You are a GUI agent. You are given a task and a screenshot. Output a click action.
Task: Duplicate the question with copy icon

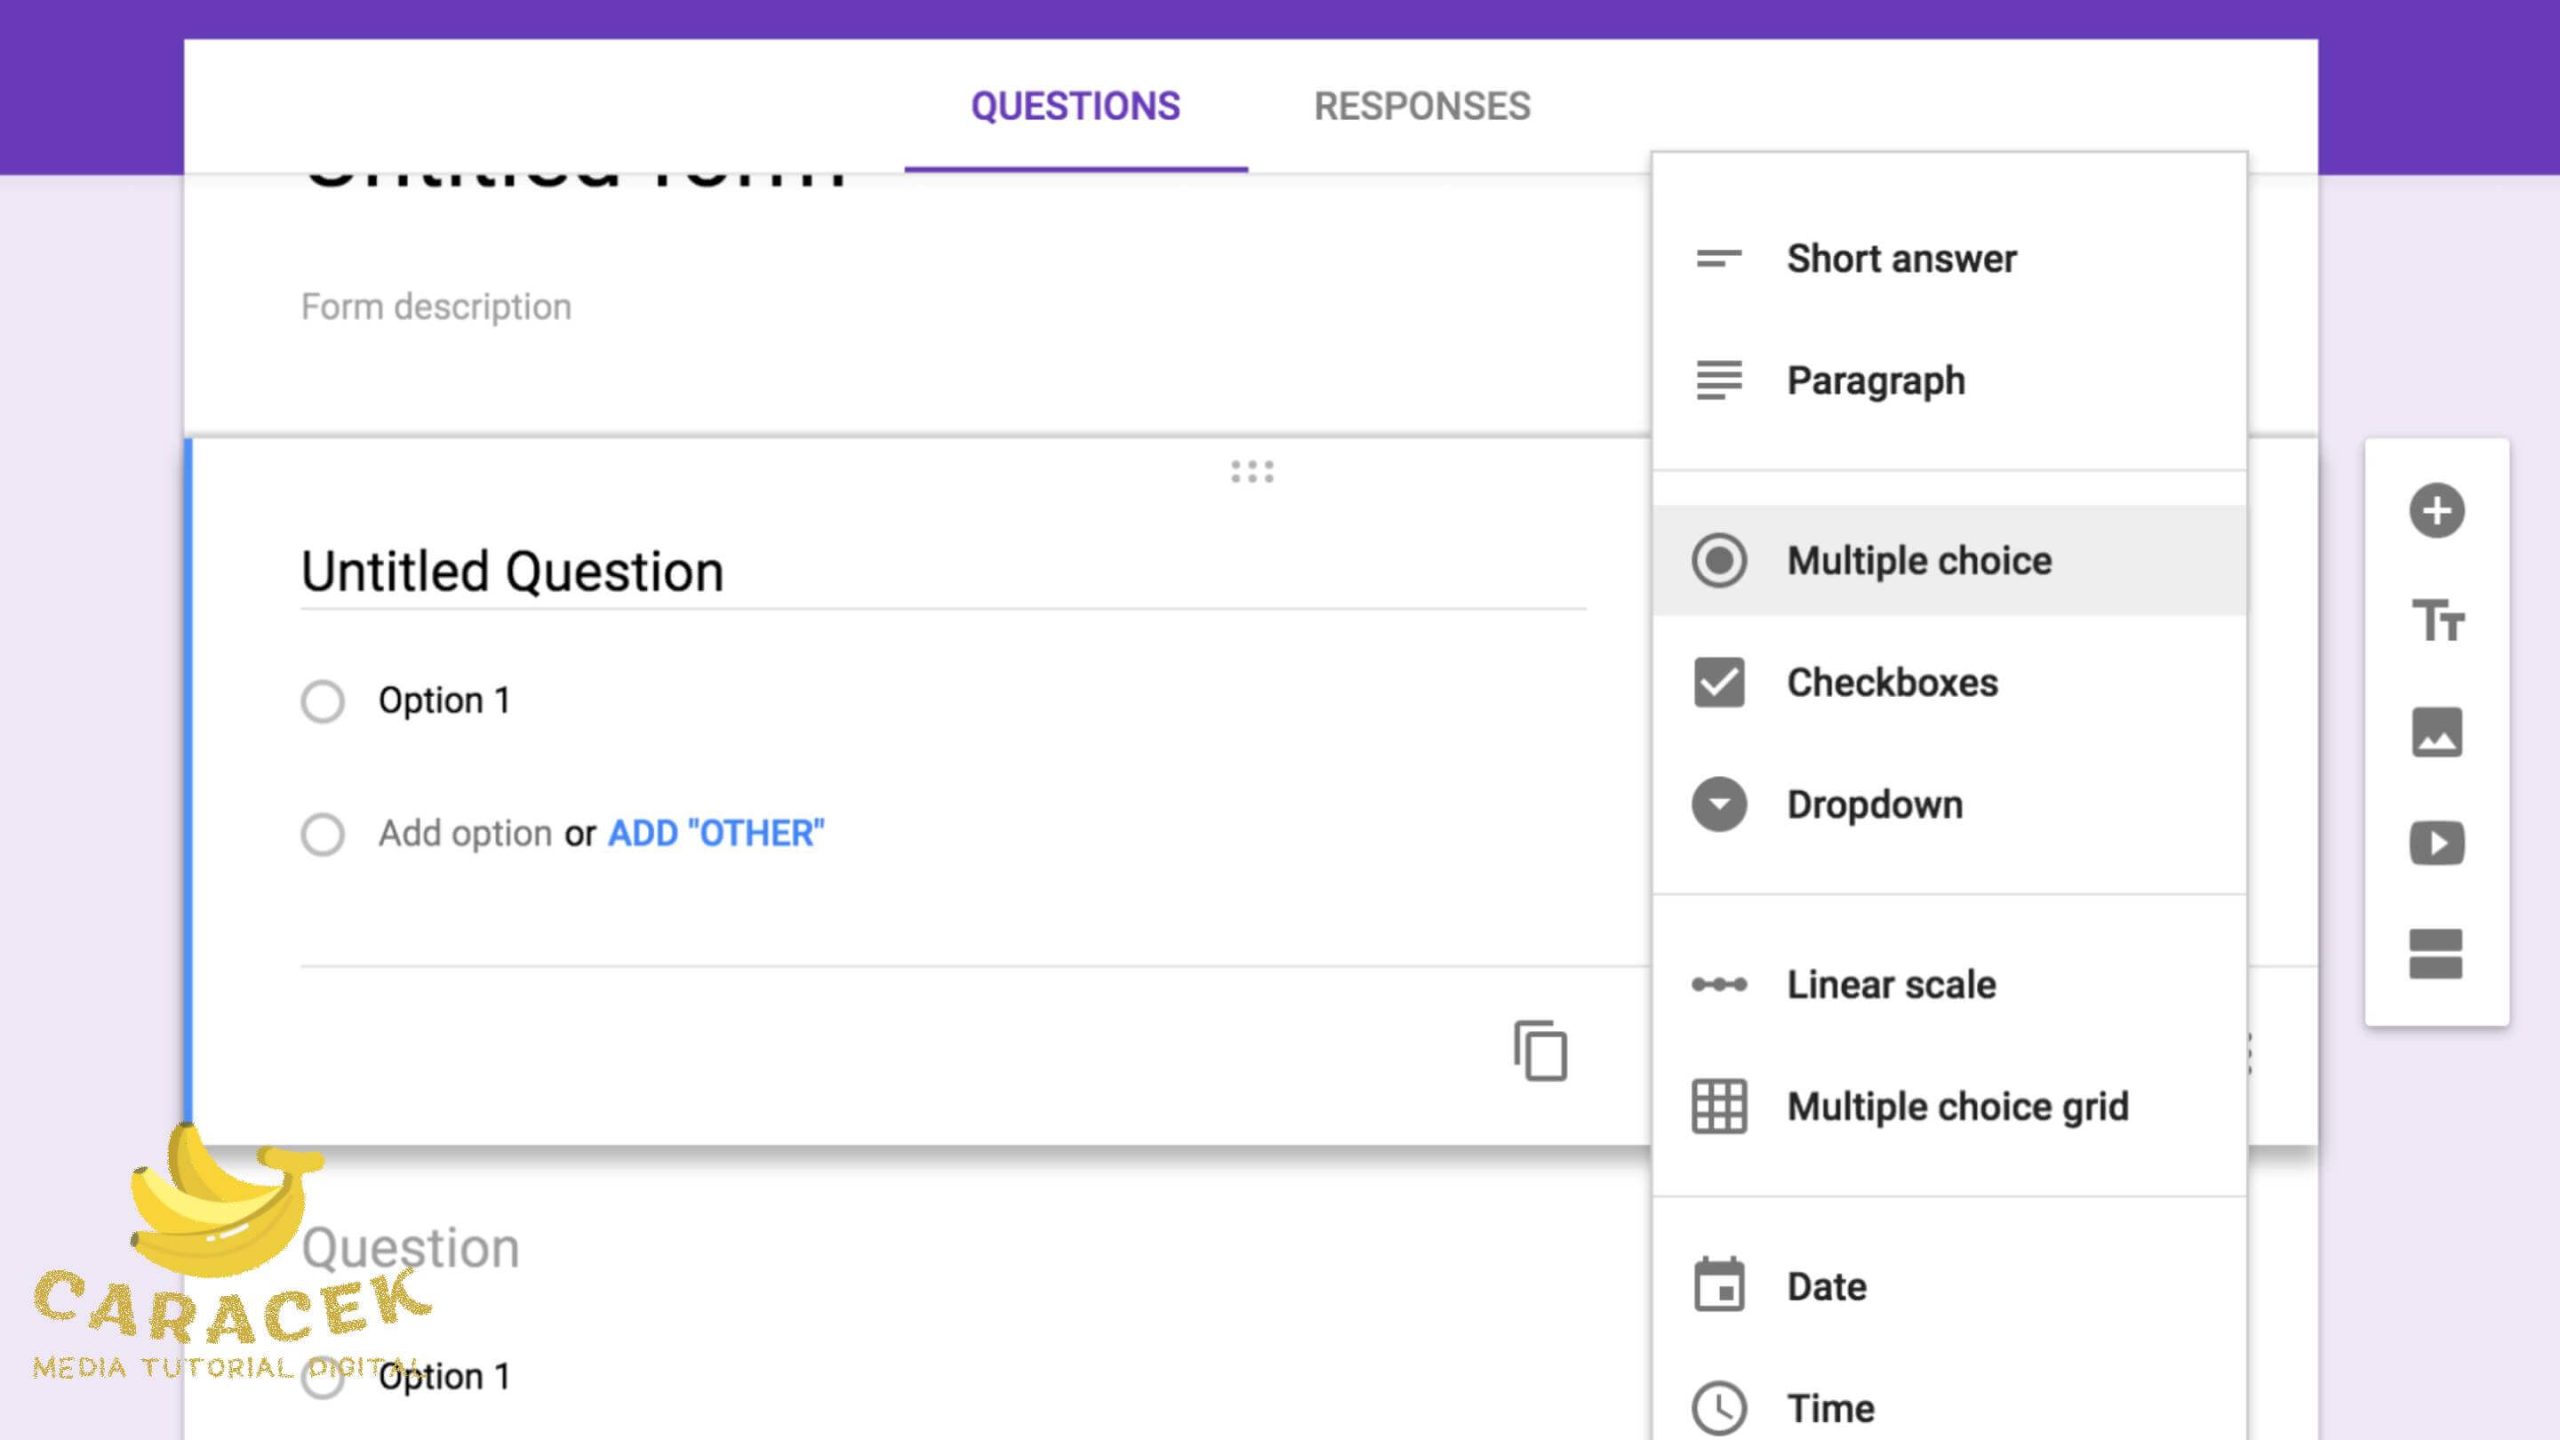(x=1540, y=1051)
